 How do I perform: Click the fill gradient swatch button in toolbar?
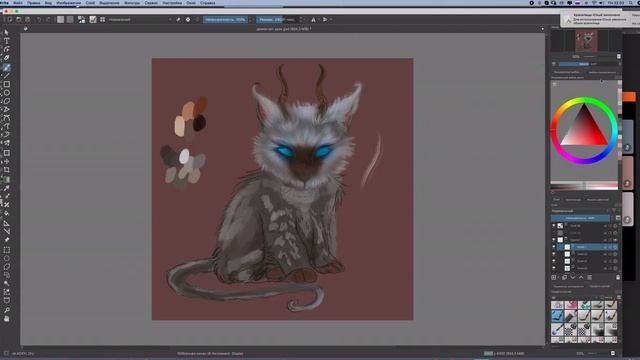coord(60,19)
